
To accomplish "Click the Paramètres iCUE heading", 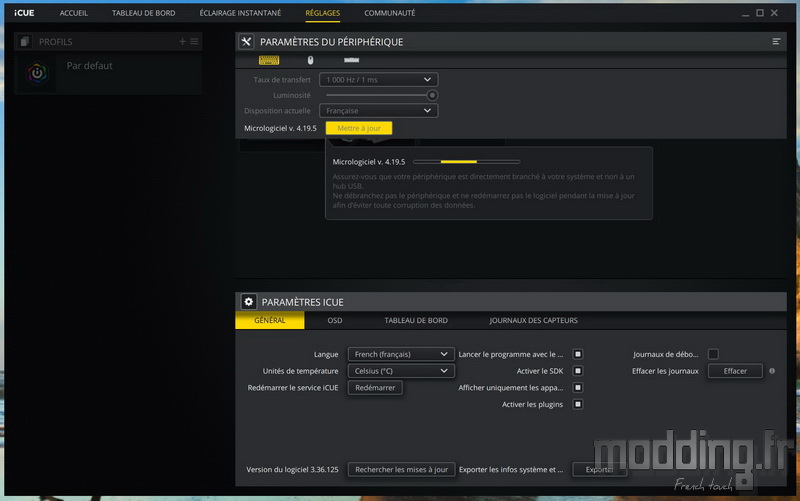I will coord(302,302).
